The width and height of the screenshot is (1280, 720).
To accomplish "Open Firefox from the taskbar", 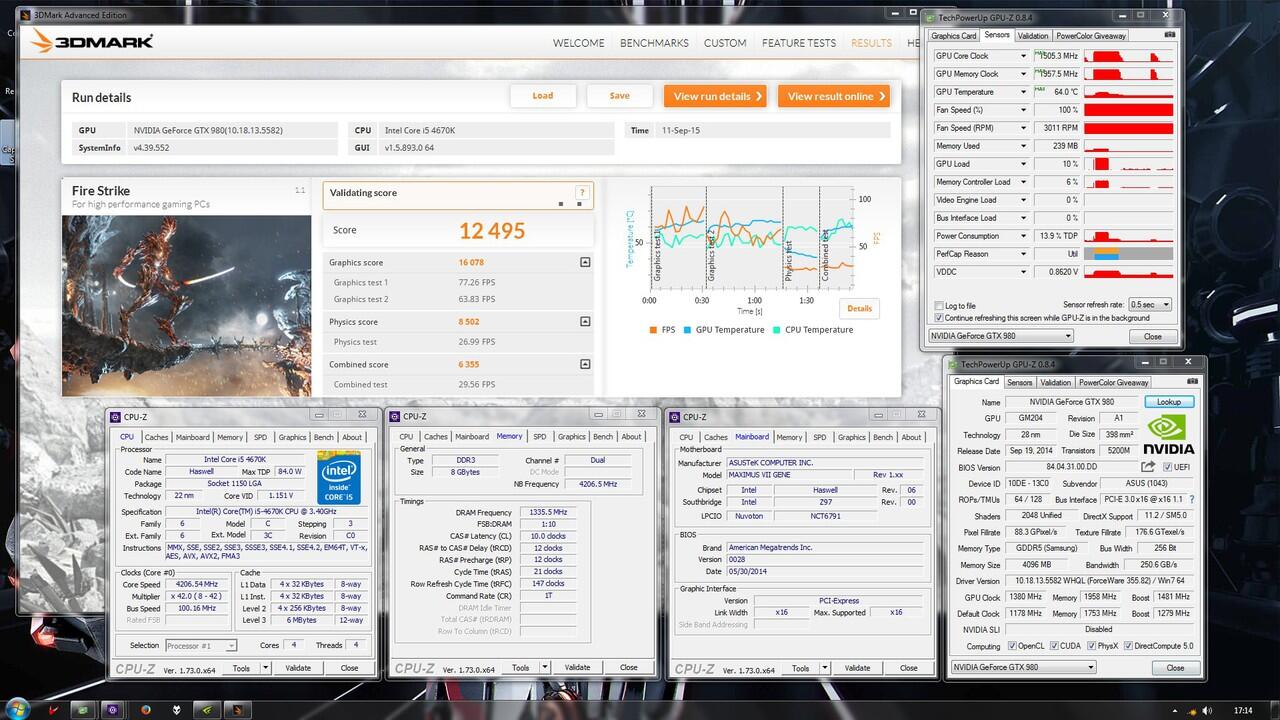I will 145,710.
